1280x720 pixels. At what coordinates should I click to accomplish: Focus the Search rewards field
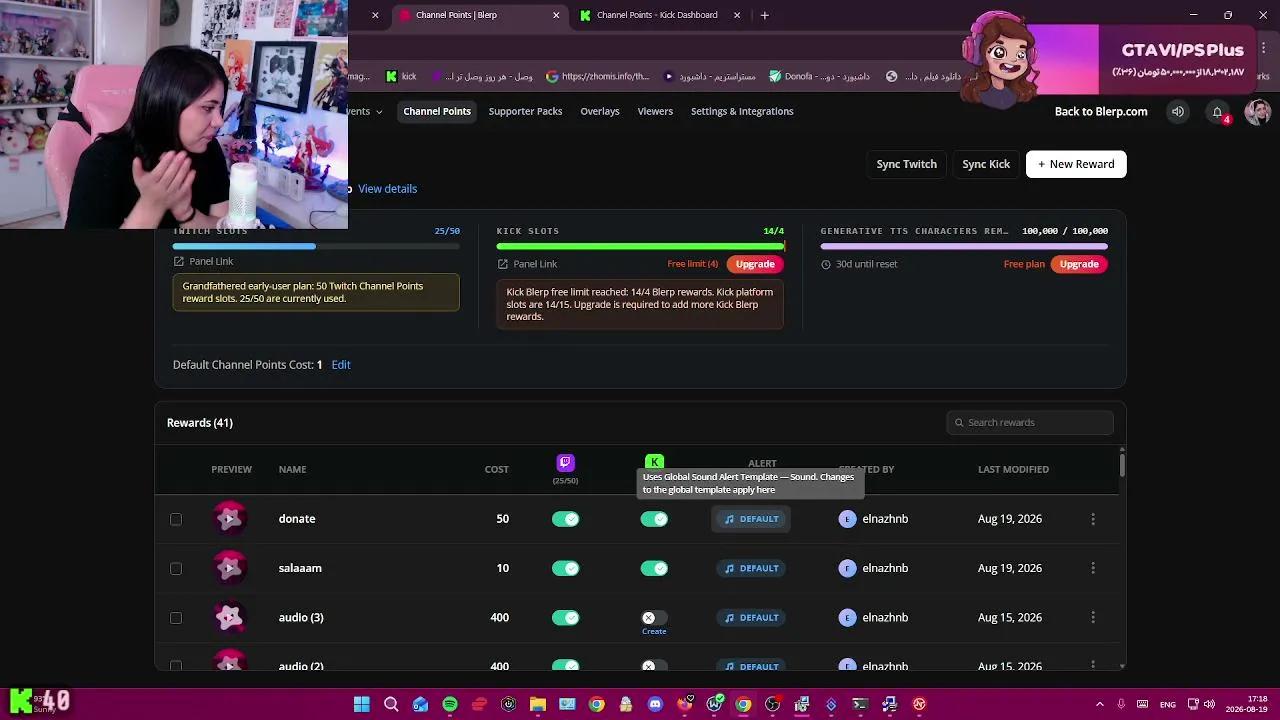[x=1030, y=423]
